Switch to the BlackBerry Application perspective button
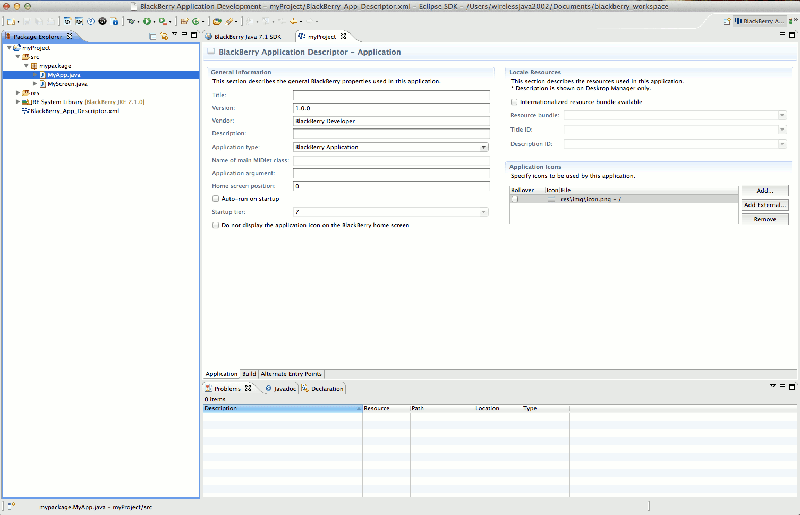Viewport: 800px width, 515px height. click(x=759, y=21)
